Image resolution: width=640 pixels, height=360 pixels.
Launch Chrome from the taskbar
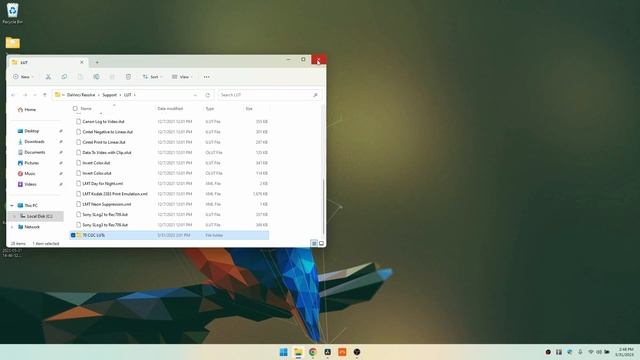313,352
